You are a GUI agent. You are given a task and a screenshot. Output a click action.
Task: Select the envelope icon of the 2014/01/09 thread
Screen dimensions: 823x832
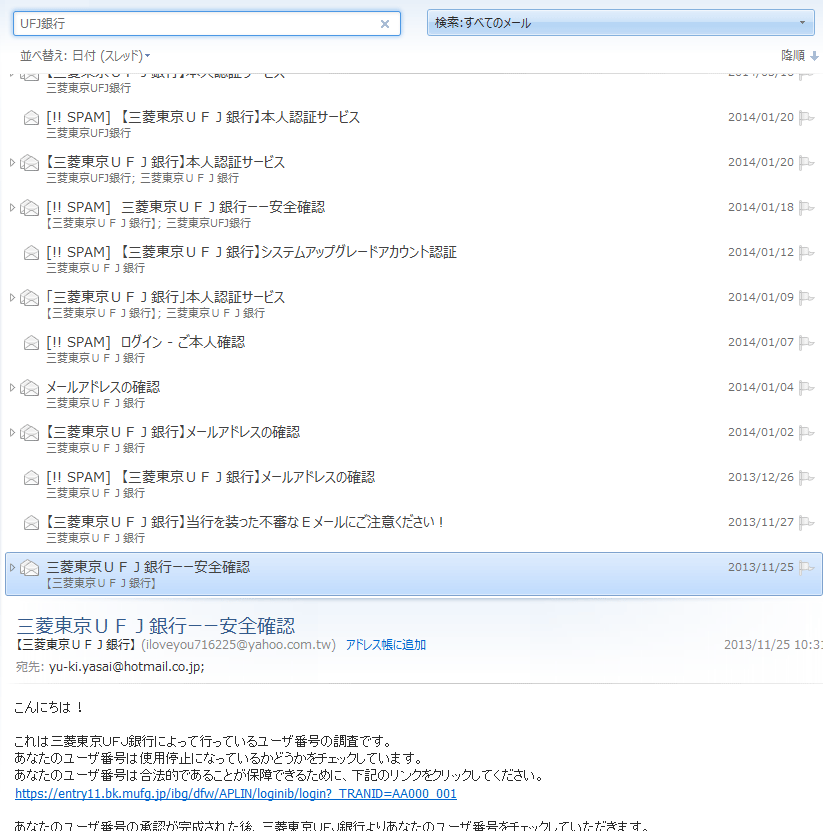30,298
